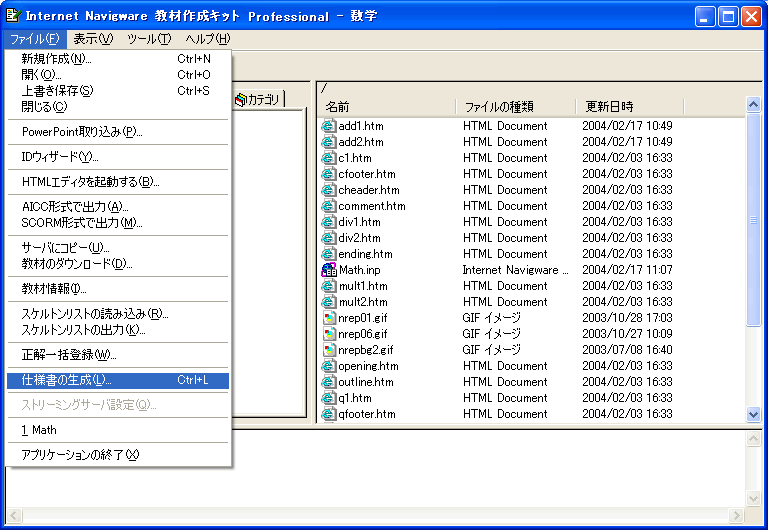The width and height of the screenshot is (768, 530).
Task: Click bottom pane scroll left arrow
Action: (13, 515)
